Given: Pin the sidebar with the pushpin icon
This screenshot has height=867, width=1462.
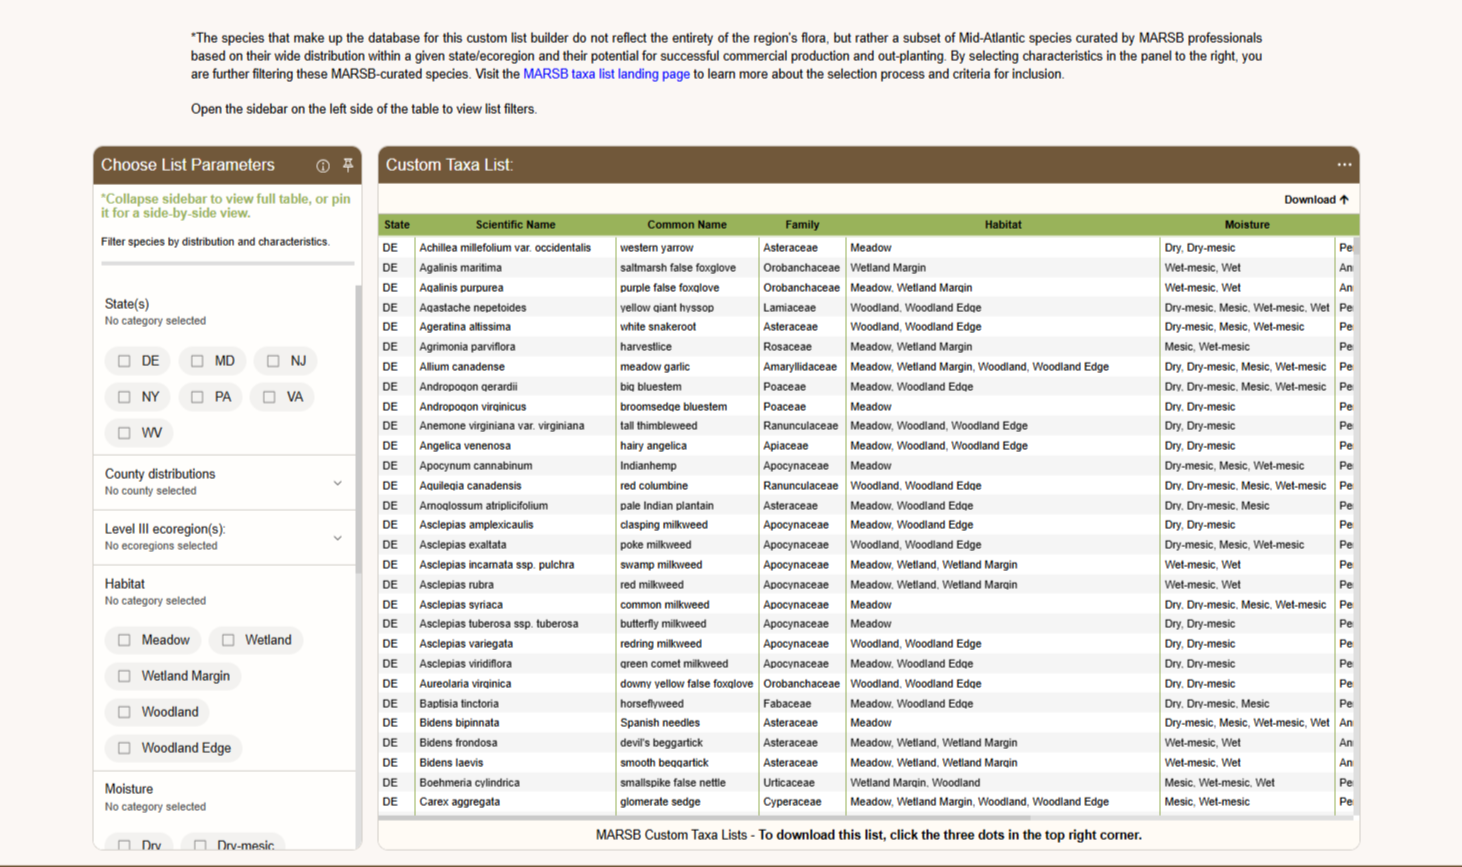Looking at the screenshot, I should [x=348, y=165].
